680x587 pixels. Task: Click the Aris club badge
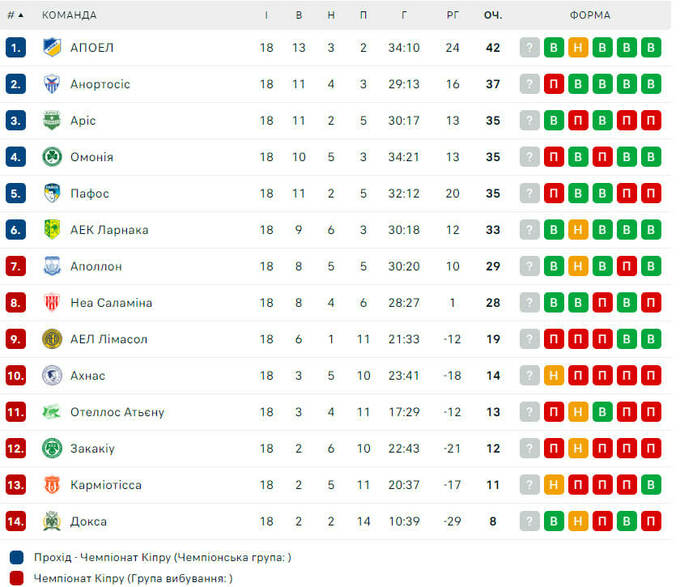click(x=52, y=120)
